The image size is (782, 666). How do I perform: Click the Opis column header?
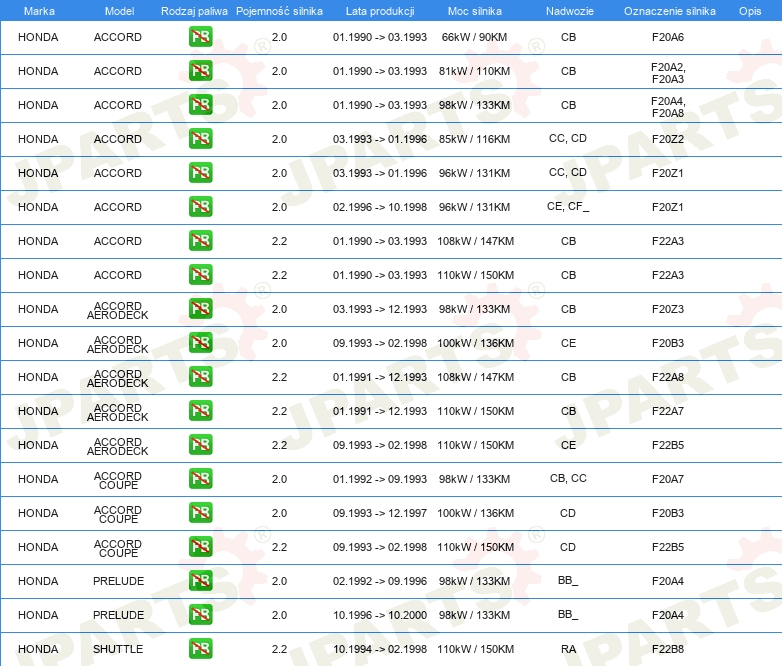coord(750,11)
